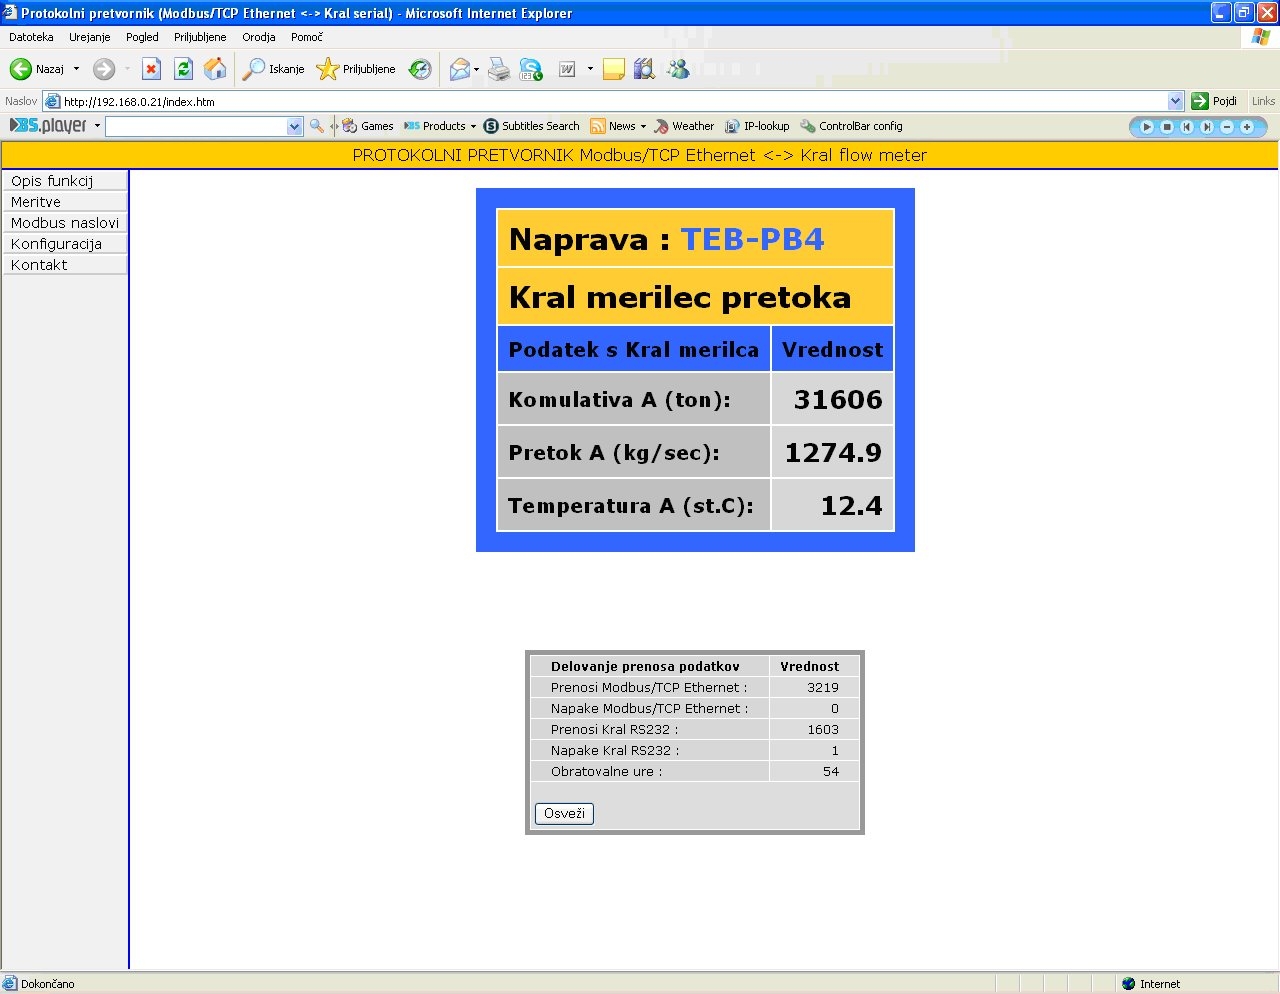Expand the Products dropdown in BS.Player toolbar
Image resolution: width=1280 pixels, height=994 pixels.
point(473,127)
